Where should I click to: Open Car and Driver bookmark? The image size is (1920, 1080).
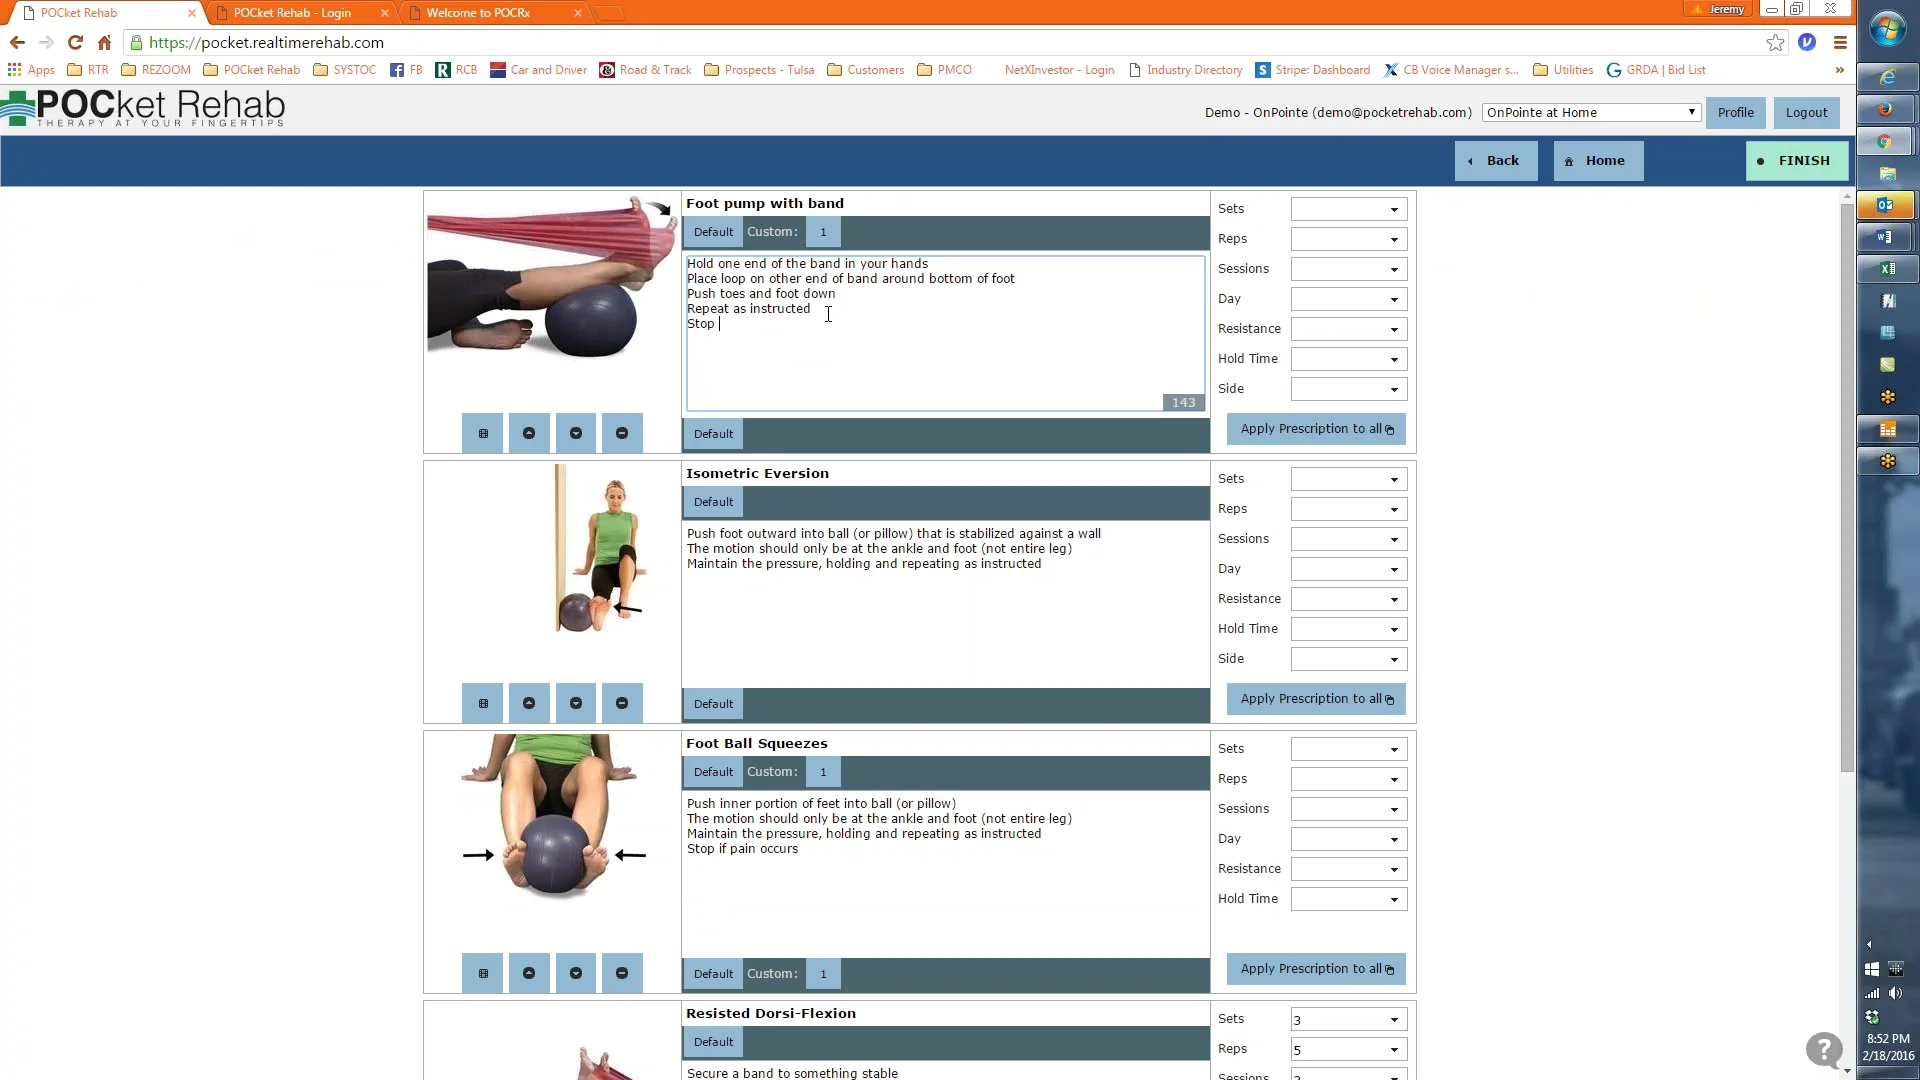(x=538, y=70)
